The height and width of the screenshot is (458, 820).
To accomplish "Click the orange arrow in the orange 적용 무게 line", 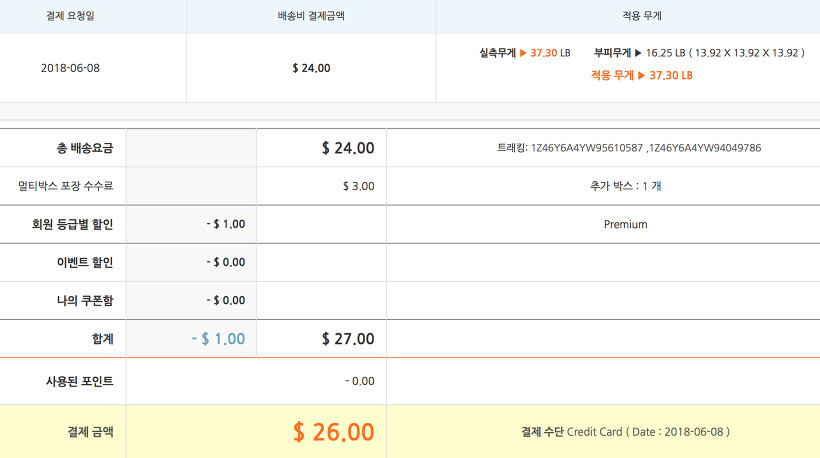I will tap(641, 75).
